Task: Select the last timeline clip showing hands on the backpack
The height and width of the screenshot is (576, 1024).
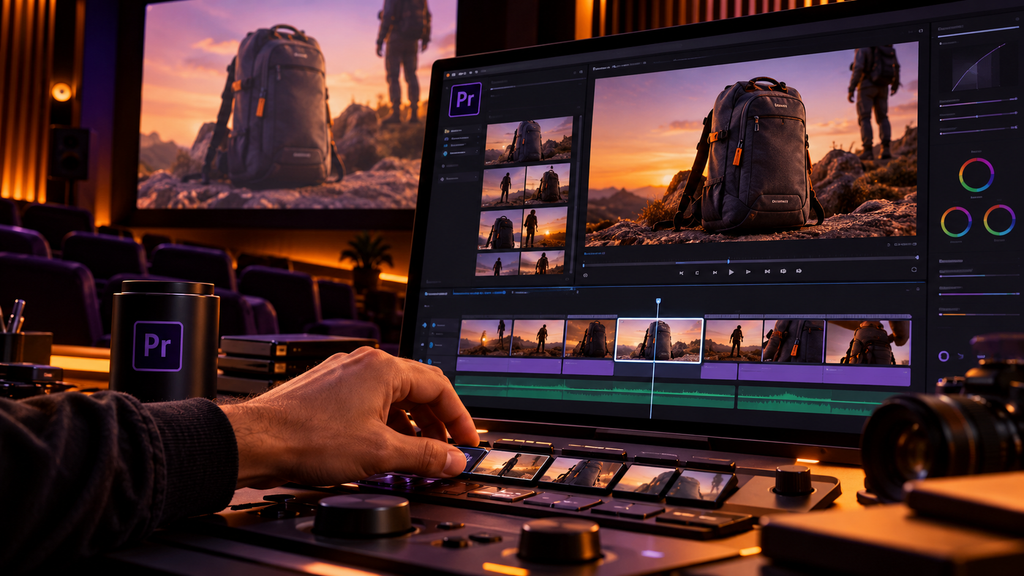Action: (868, 342)
